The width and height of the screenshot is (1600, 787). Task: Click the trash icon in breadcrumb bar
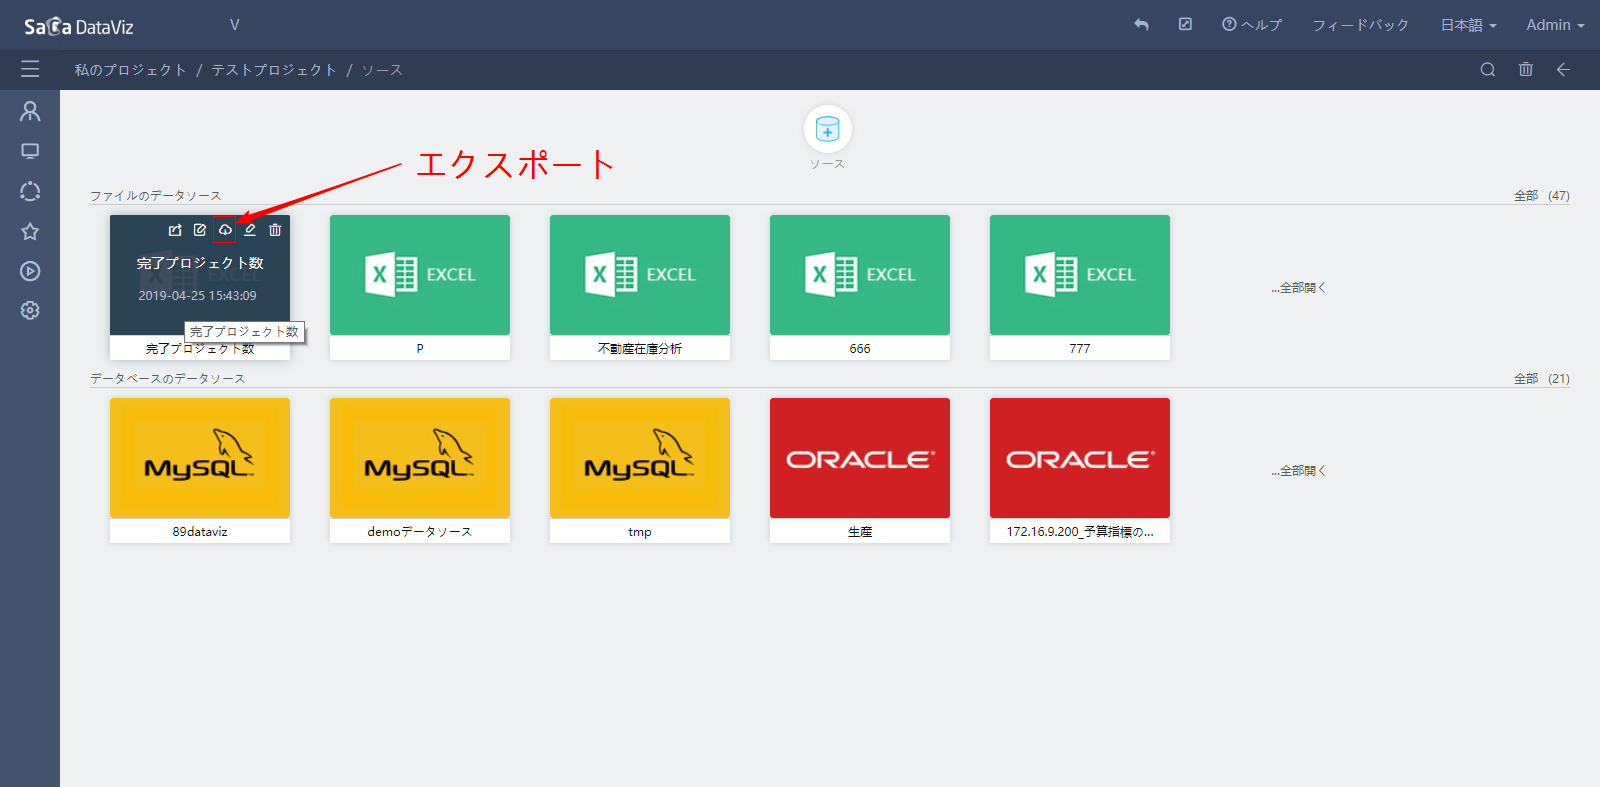click(x=1525, y=69)
